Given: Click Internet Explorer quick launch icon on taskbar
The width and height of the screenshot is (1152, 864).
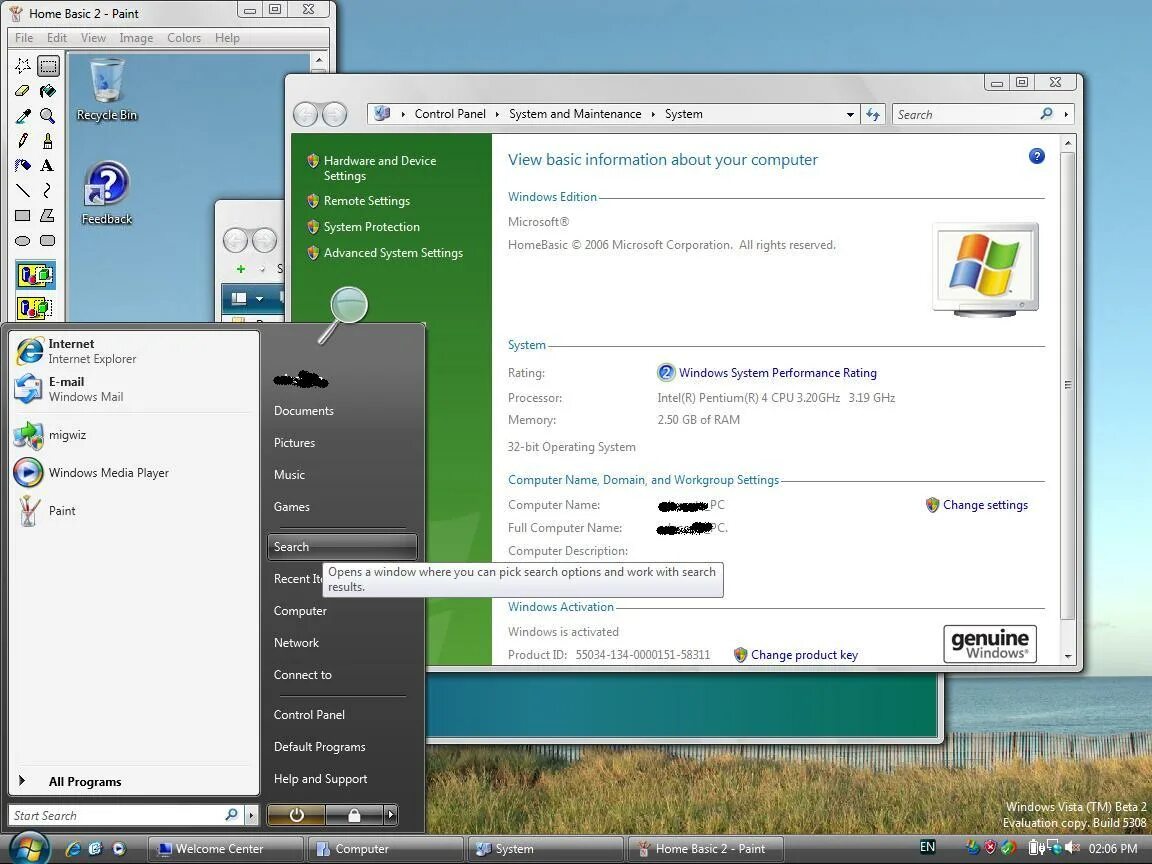Looking at the screenshot, I should point(73,849).
